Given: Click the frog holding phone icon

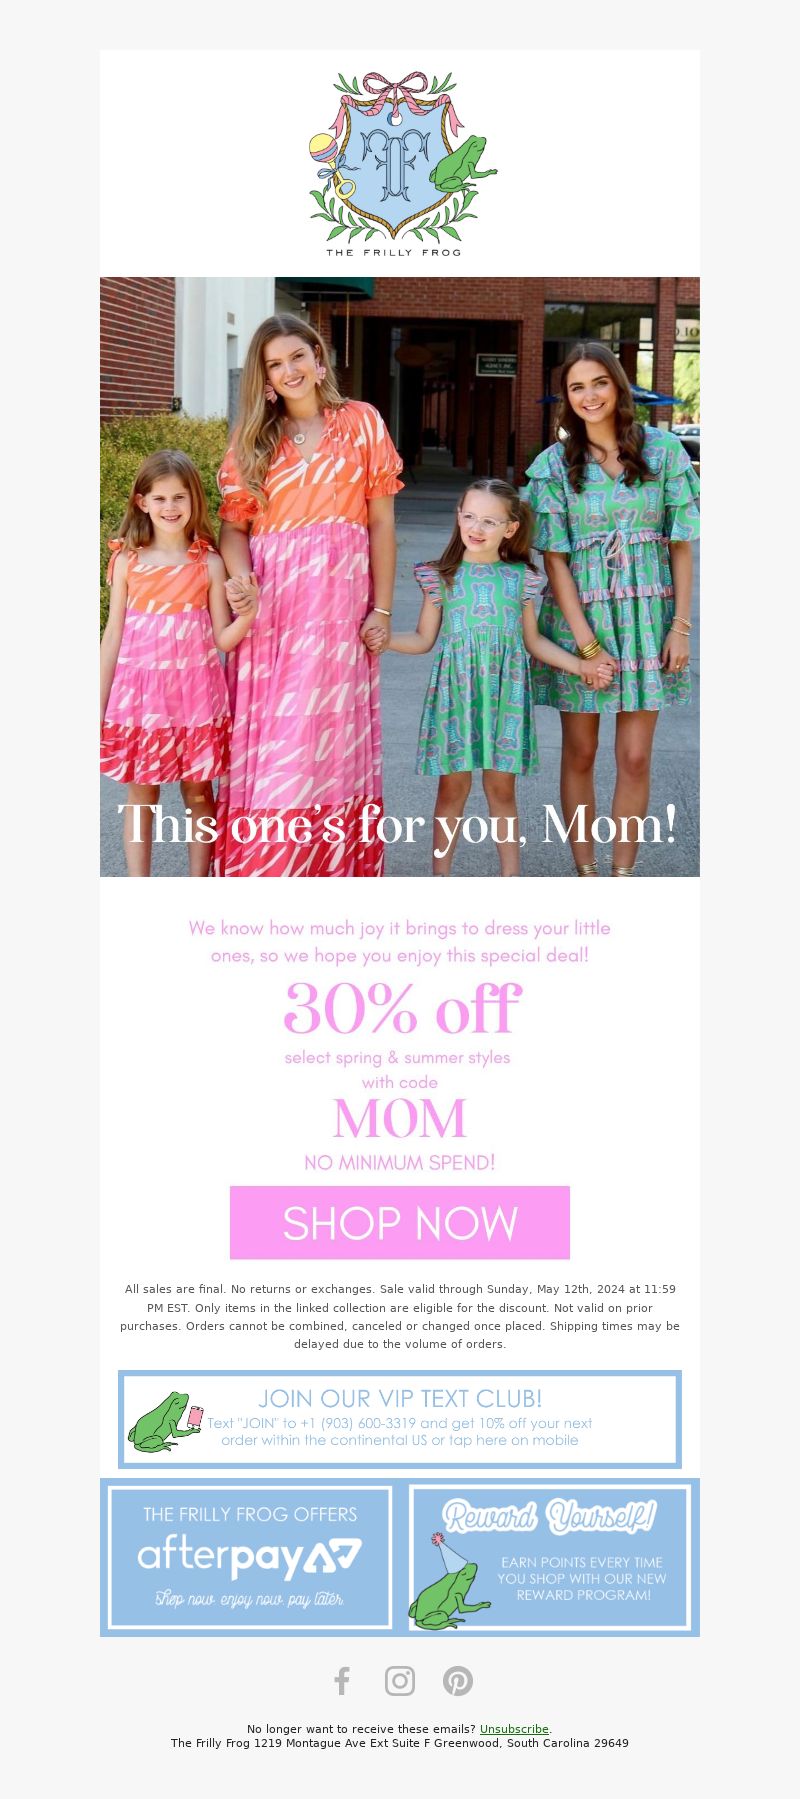Looking at the screenshot, I should (165, 1422).
